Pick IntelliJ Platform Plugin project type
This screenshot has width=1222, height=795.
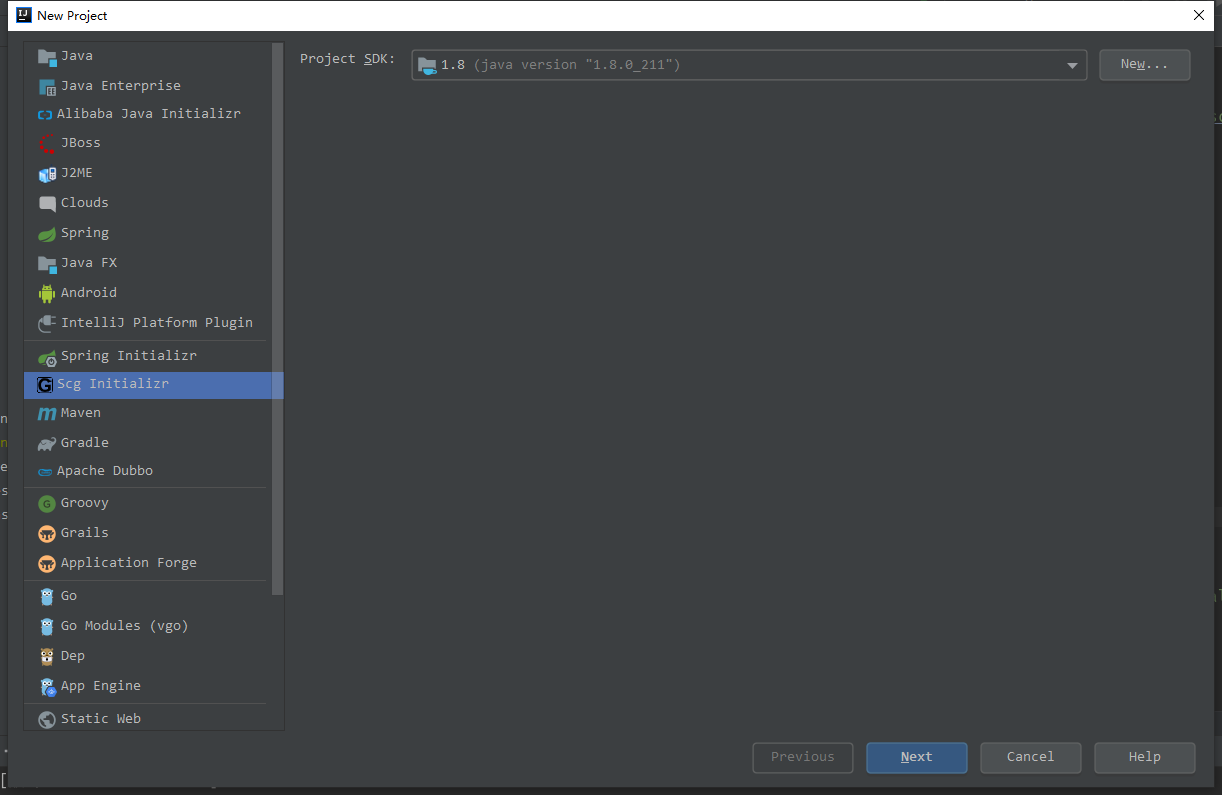pos(156,323)
